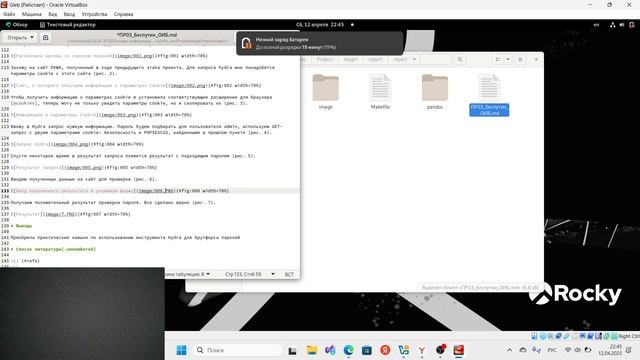Screen dimensions: 640x360
Task: Click first report breadcrumb in Files
Action: click(x=375, y=60)
